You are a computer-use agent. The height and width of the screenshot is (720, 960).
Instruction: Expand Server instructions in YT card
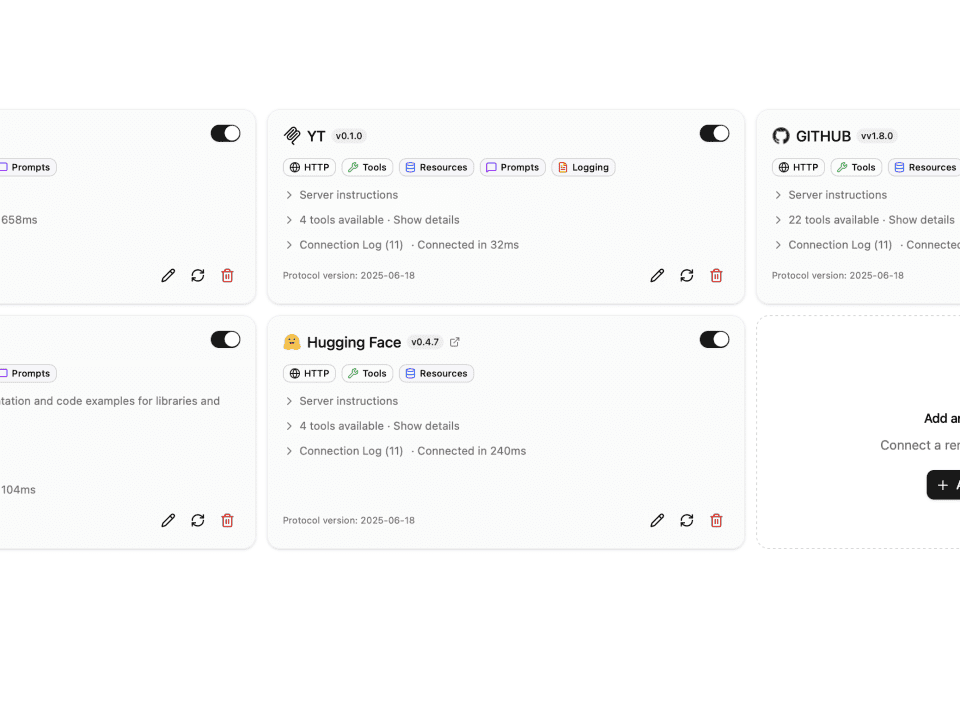(342, 195)
